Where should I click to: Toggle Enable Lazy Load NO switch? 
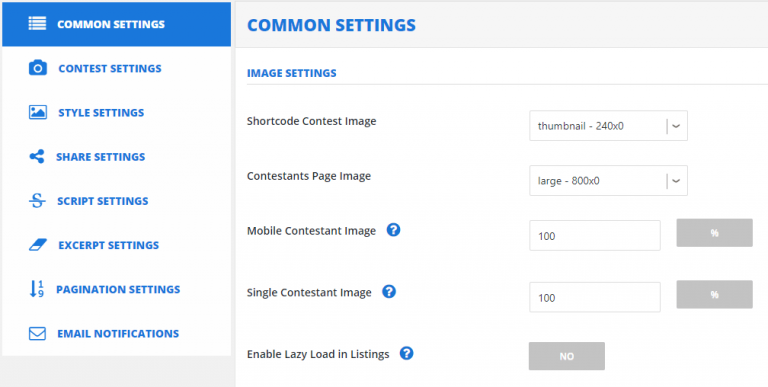567,356
